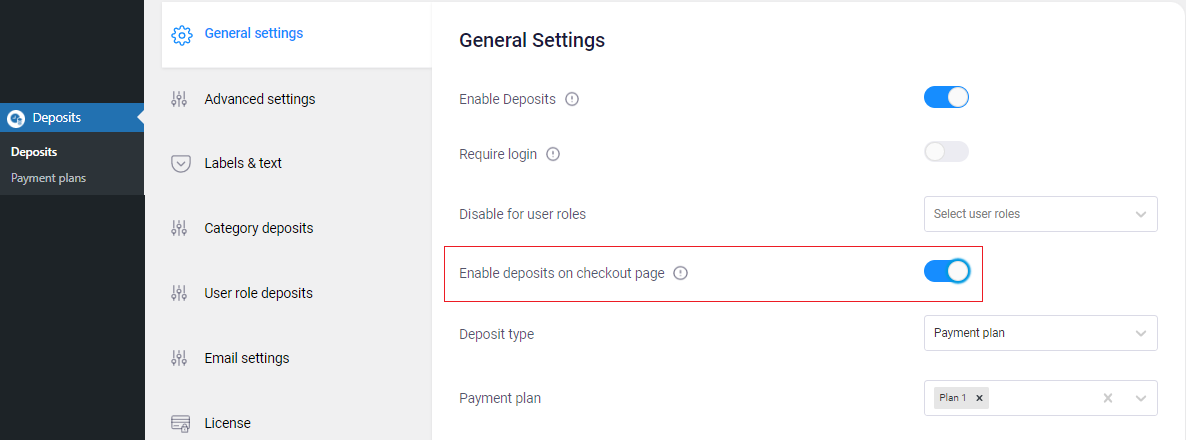Click the License card icon

(181, 423)
